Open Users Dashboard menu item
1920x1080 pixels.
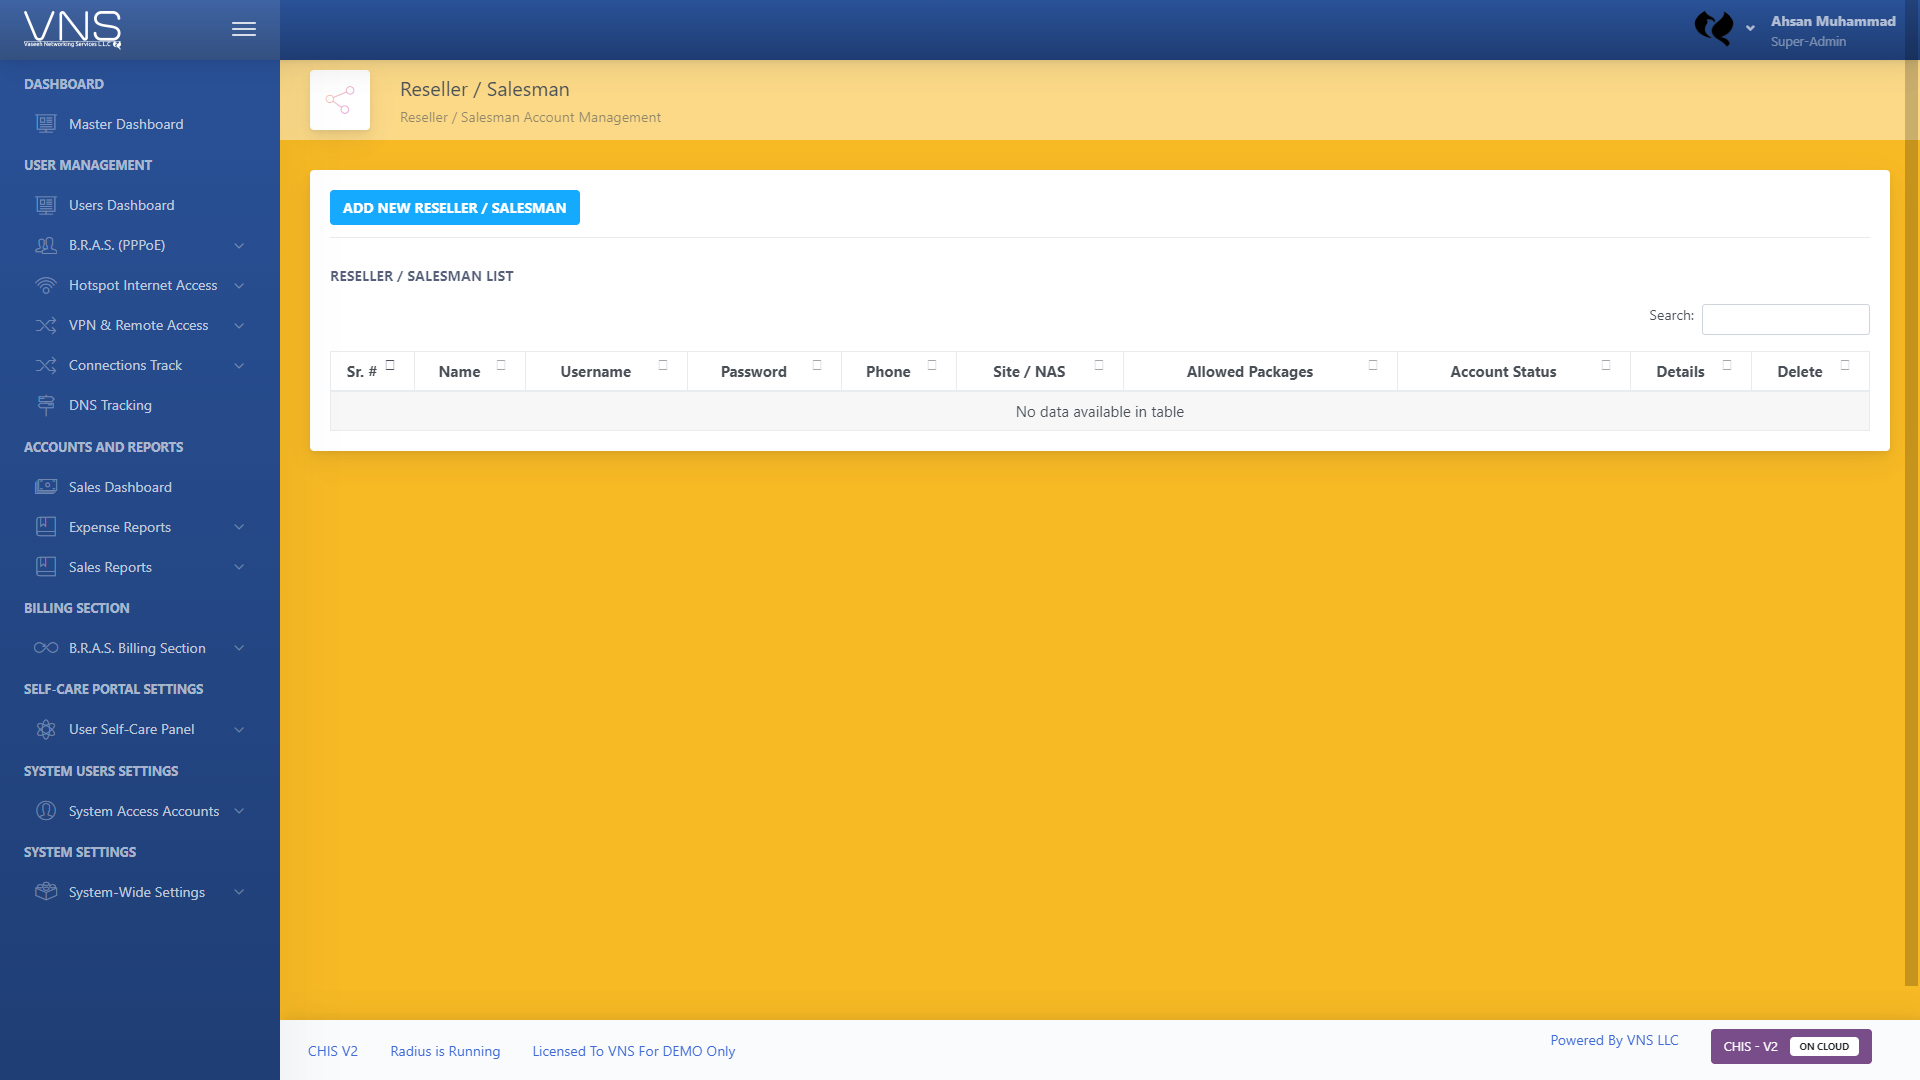pyautogui.click(x=121, y=205)
